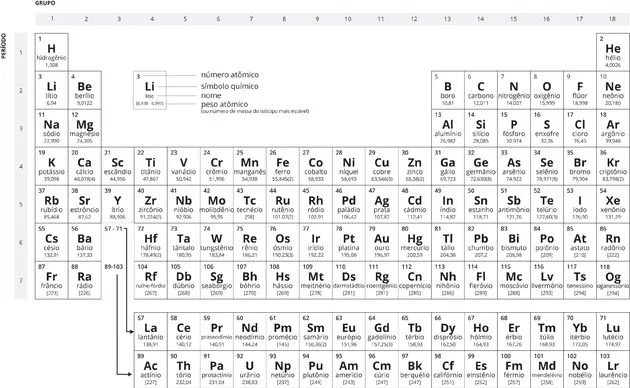Click the Iodine (I) iodo cell
This screenshot has width=630, height=388.
point(580,204)
